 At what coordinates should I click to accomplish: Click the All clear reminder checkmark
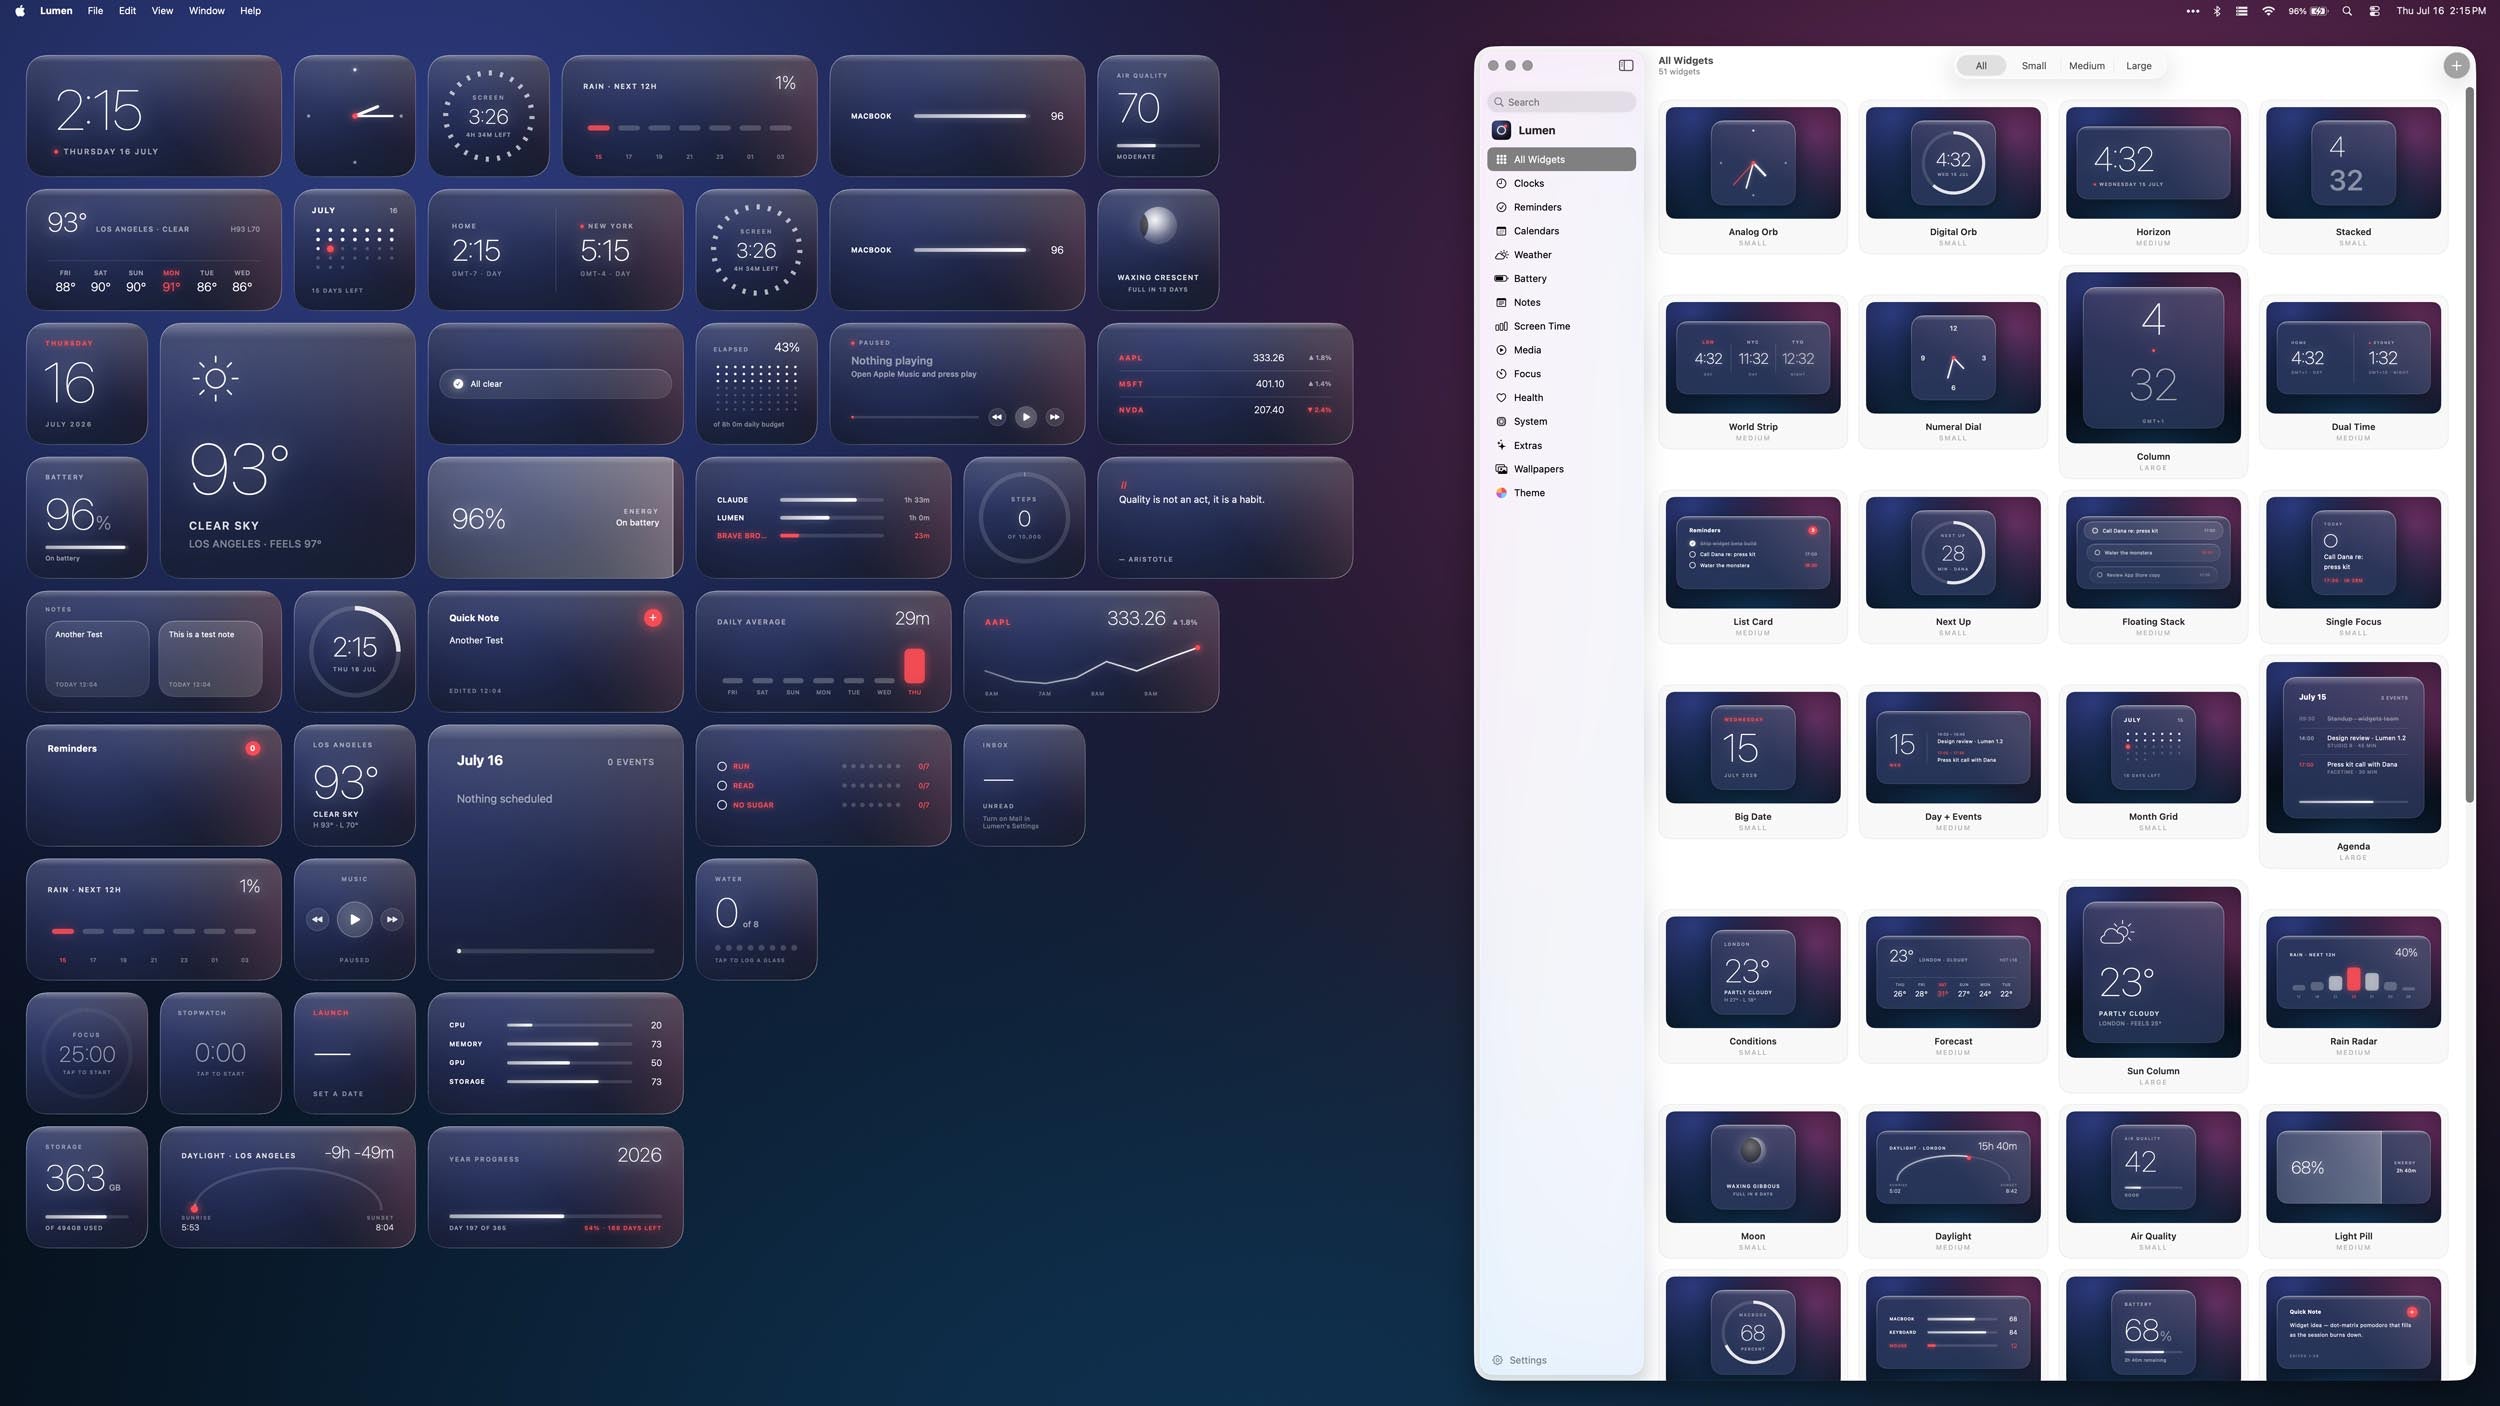458,384
